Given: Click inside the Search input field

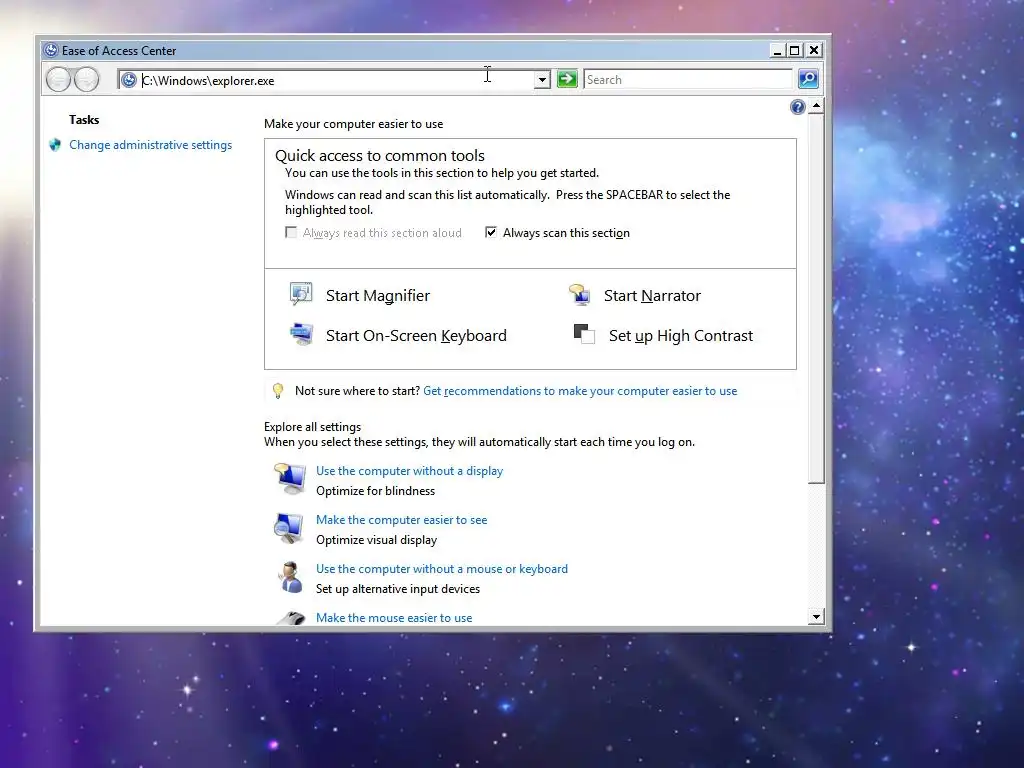Looking at the screenshot, I should tap(688, 80).
